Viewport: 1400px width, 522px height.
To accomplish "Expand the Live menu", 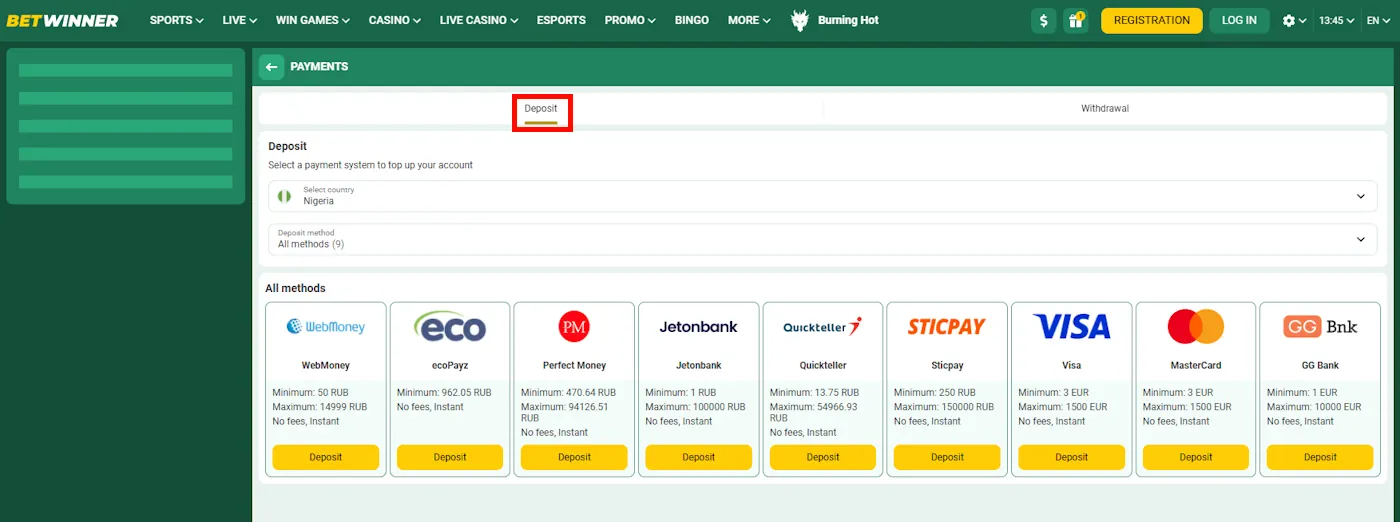I will [x=239, y=20].
